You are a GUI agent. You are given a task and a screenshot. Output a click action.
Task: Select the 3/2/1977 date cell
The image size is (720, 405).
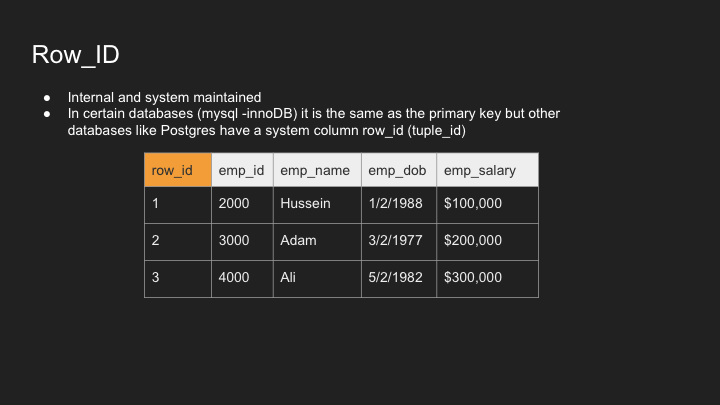pos(399,242)
